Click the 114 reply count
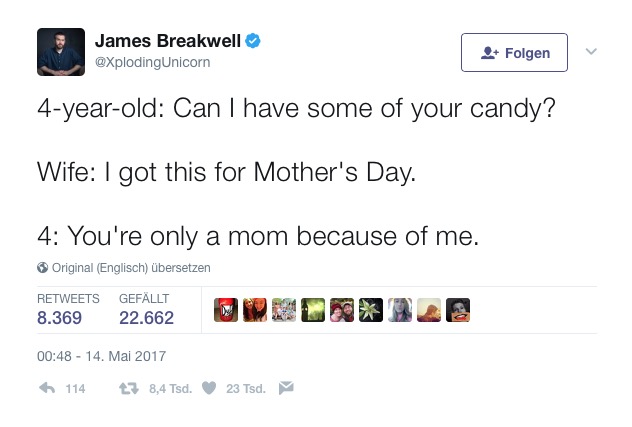Viewport: 632px width, 427px height. coord(75,389)
